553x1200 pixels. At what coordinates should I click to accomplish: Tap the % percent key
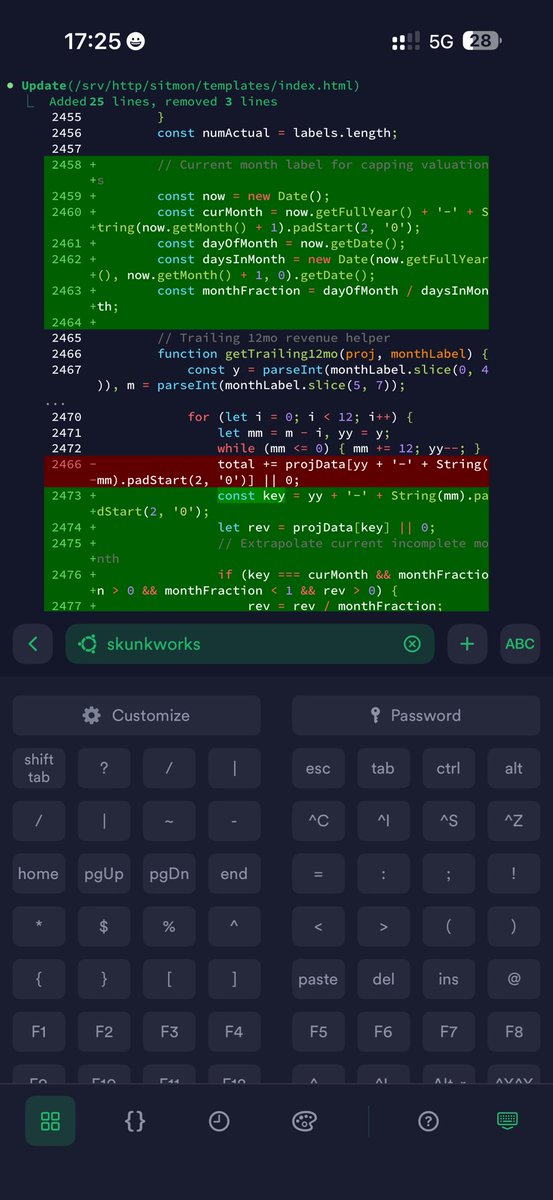point(169,927)
